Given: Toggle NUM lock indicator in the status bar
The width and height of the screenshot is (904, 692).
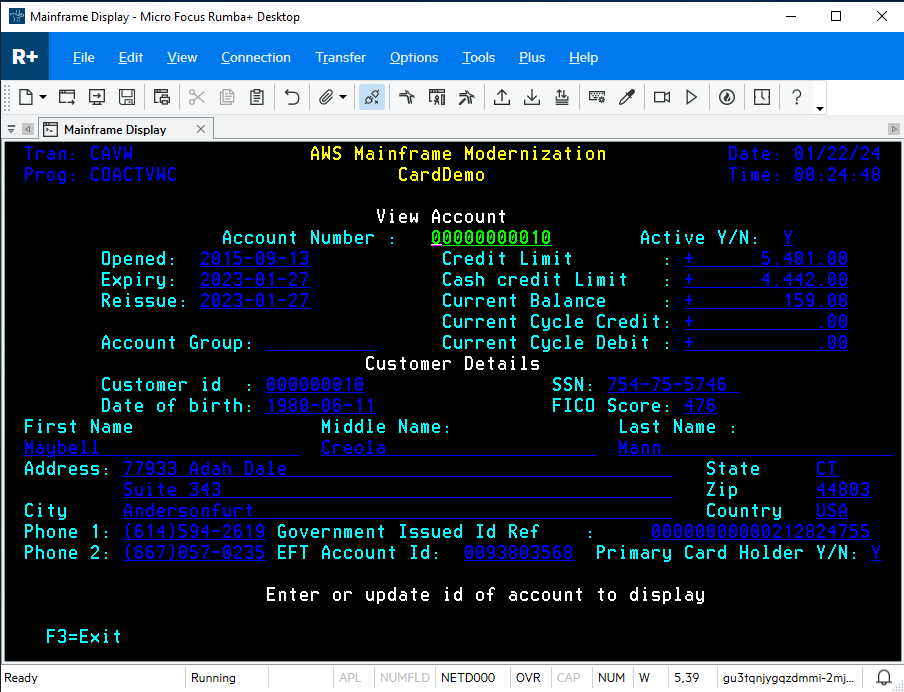Looking at the screenshot, I should 610,677.
